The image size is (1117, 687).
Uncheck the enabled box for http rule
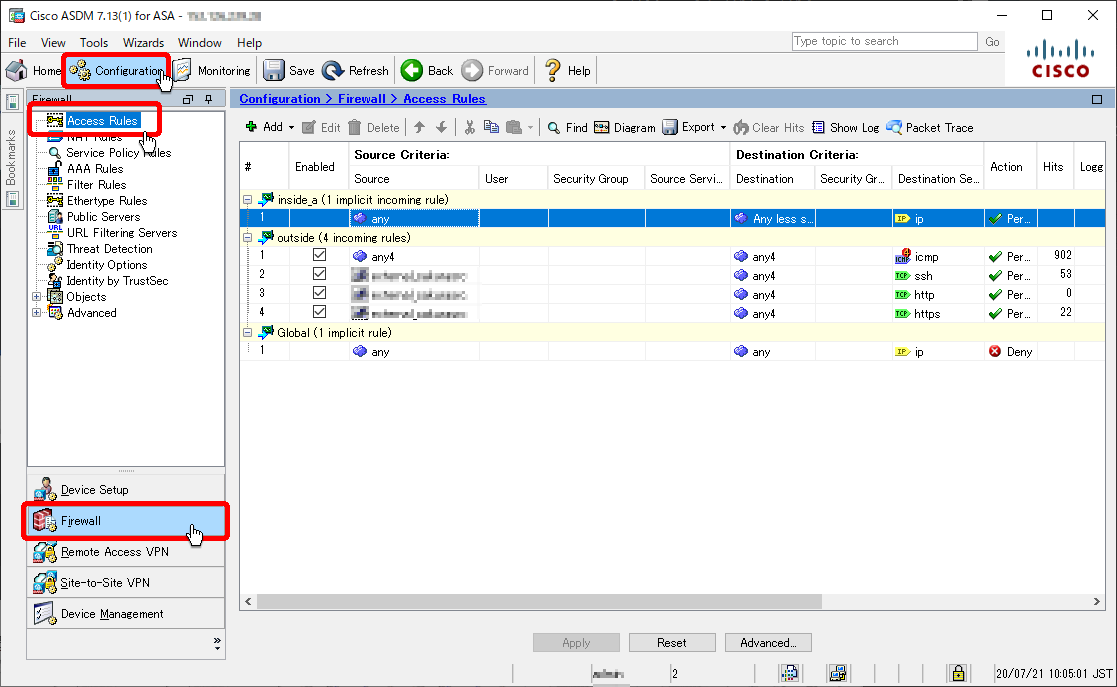[x=320, y=293]
